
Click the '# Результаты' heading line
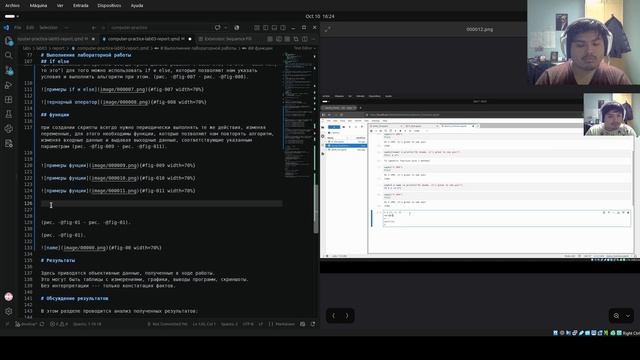click(x=58, y=260)
